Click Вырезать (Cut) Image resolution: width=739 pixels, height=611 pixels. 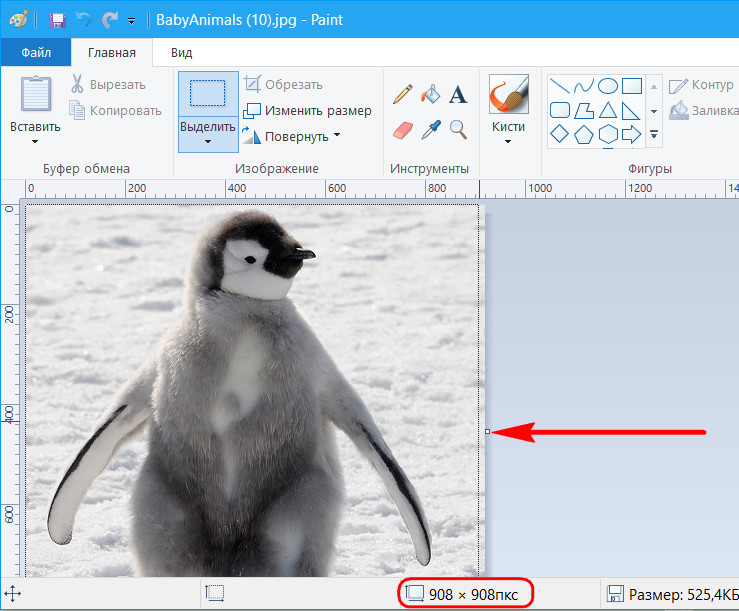[x=108, y=85]
